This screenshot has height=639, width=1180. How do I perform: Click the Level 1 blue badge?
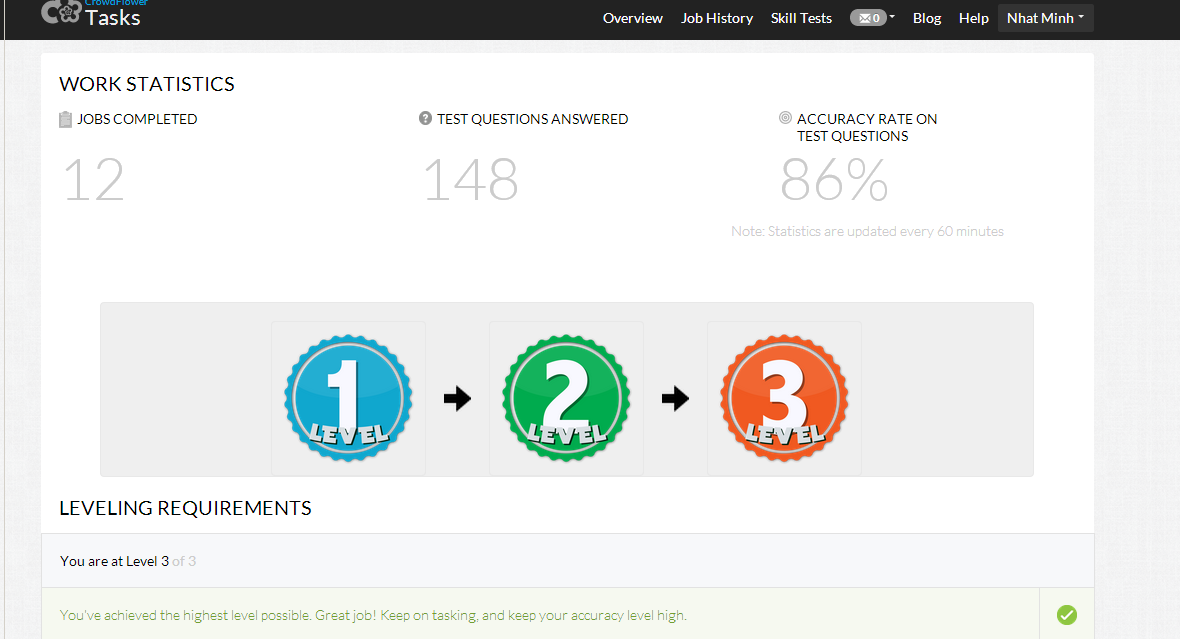(x=348, y=398)
